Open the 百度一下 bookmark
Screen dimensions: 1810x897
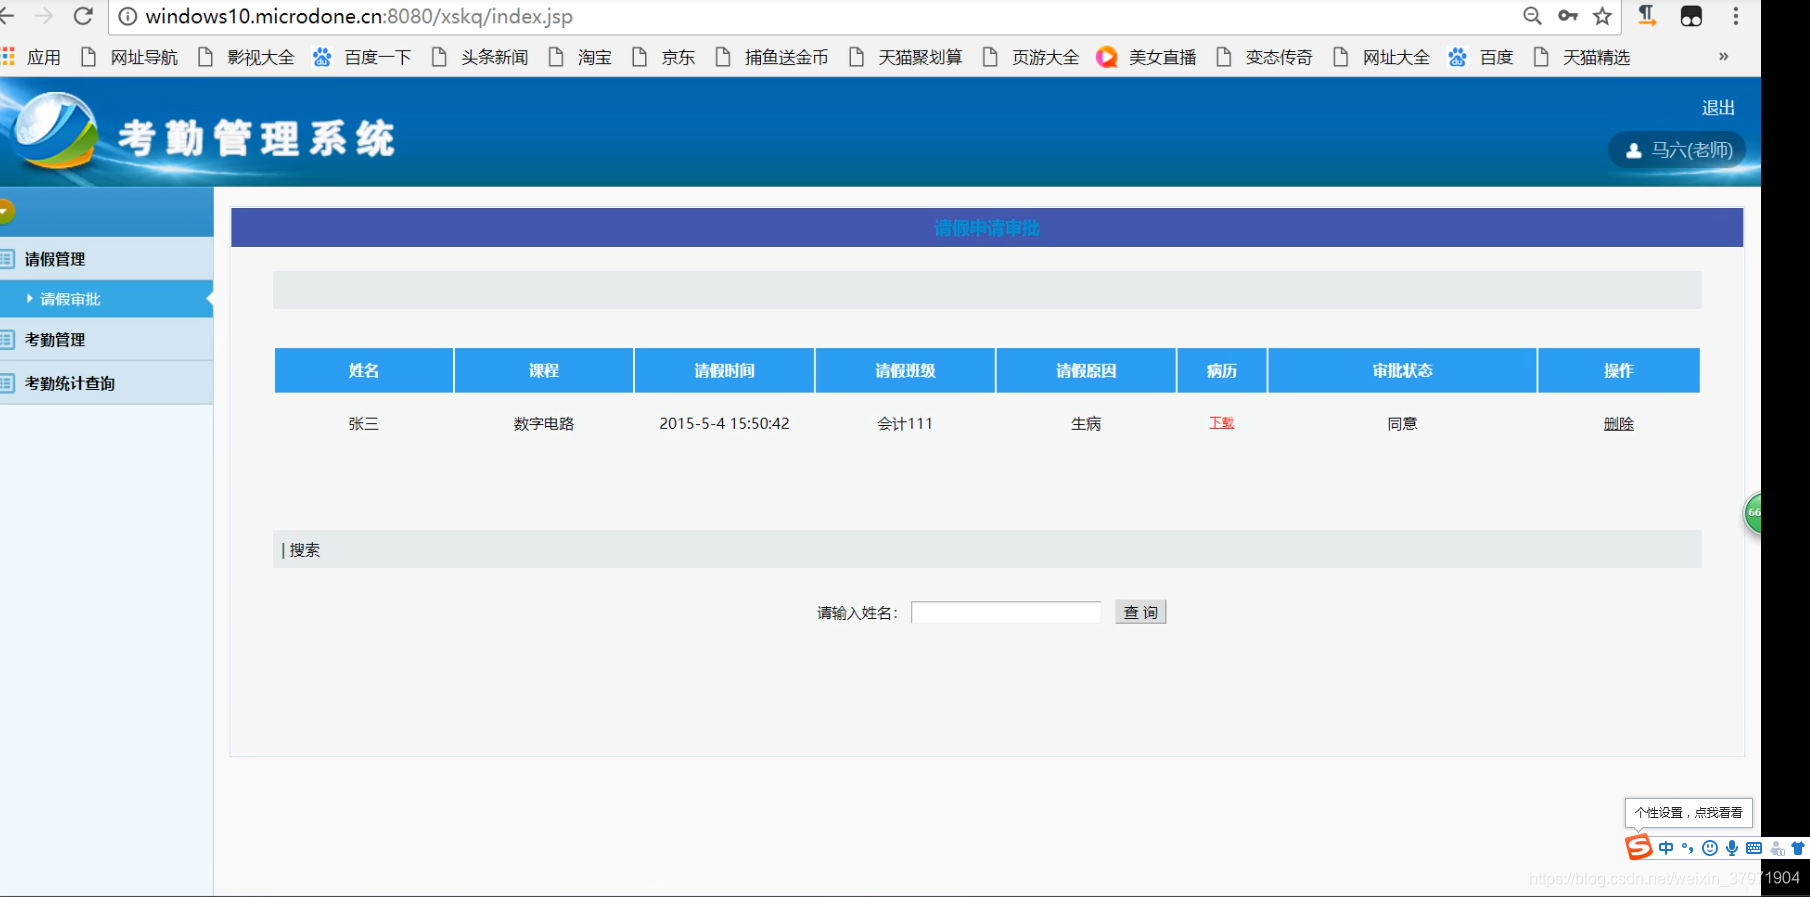(x=363, y=57)
